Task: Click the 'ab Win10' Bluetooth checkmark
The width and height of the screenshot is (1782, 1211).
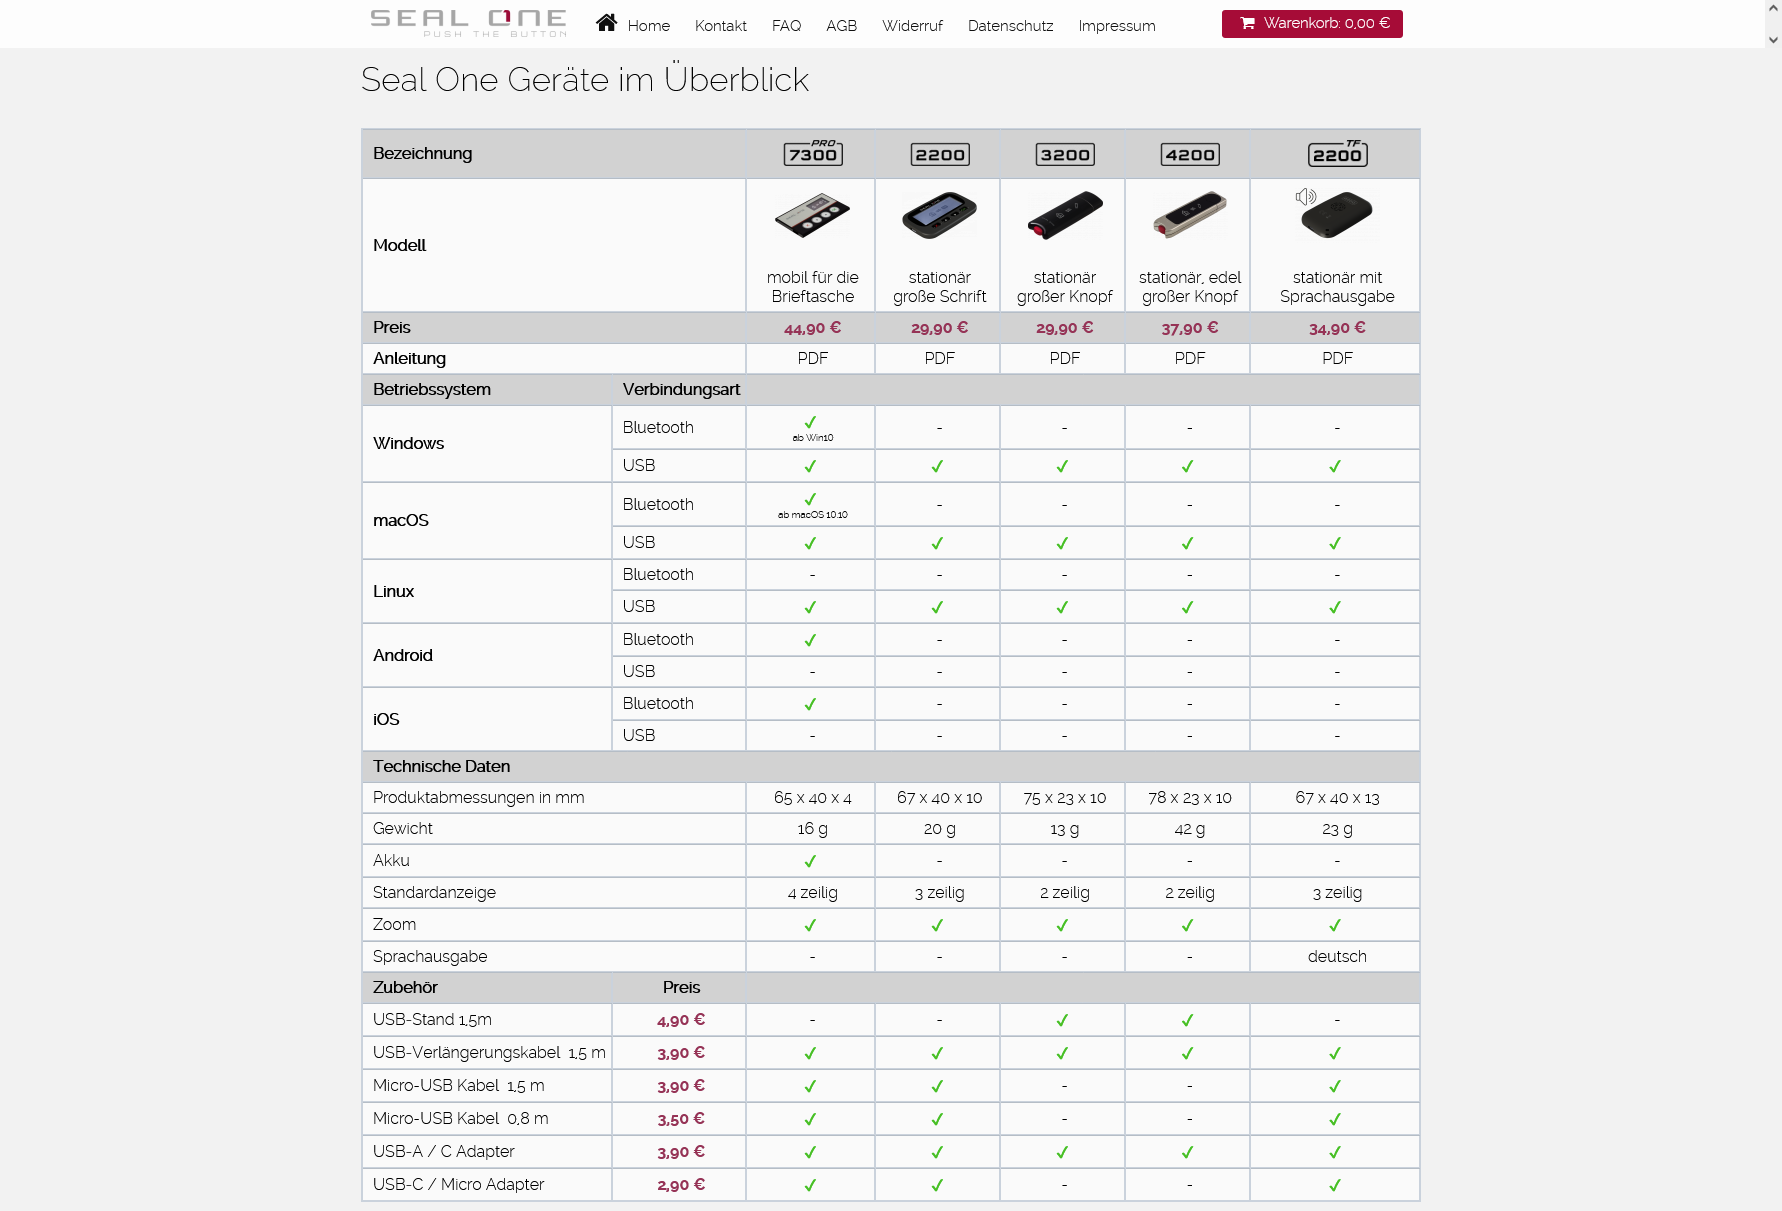Action: [810, 422]
